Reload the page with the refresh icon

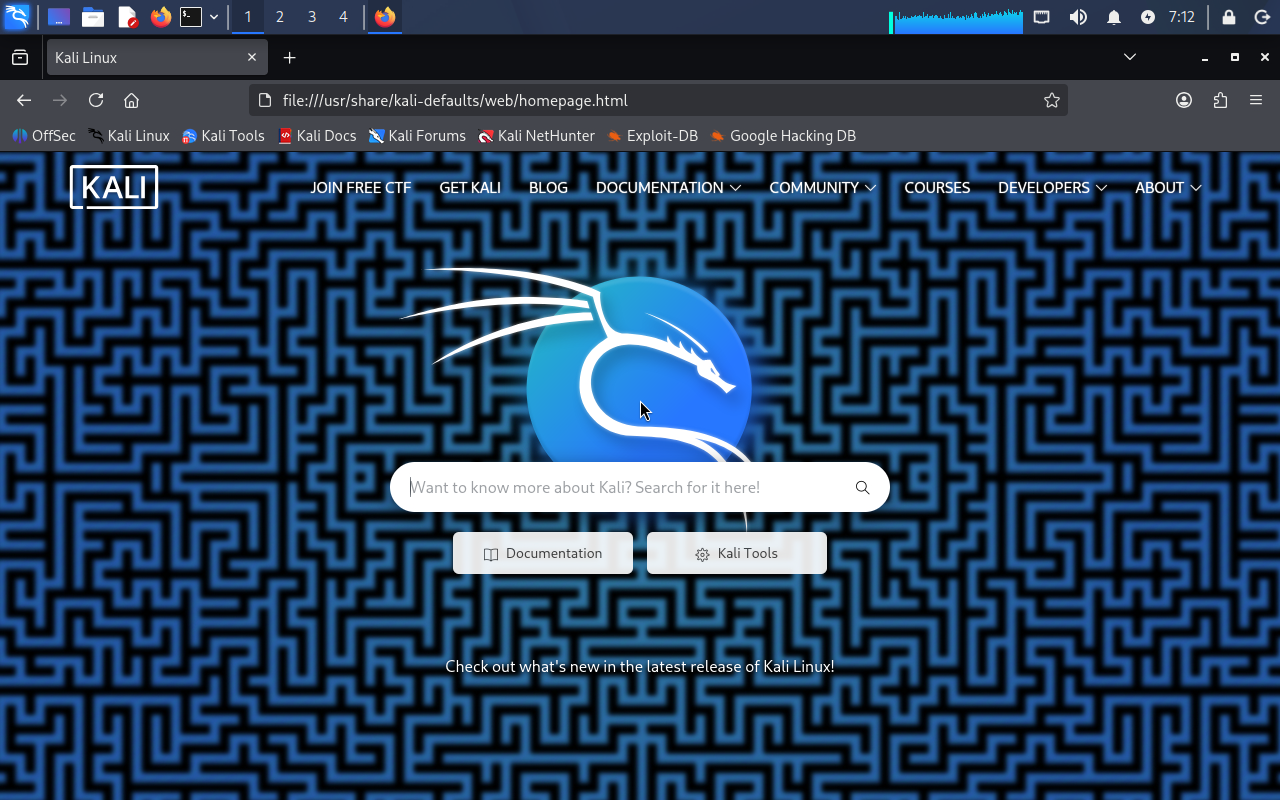(96, 100)
